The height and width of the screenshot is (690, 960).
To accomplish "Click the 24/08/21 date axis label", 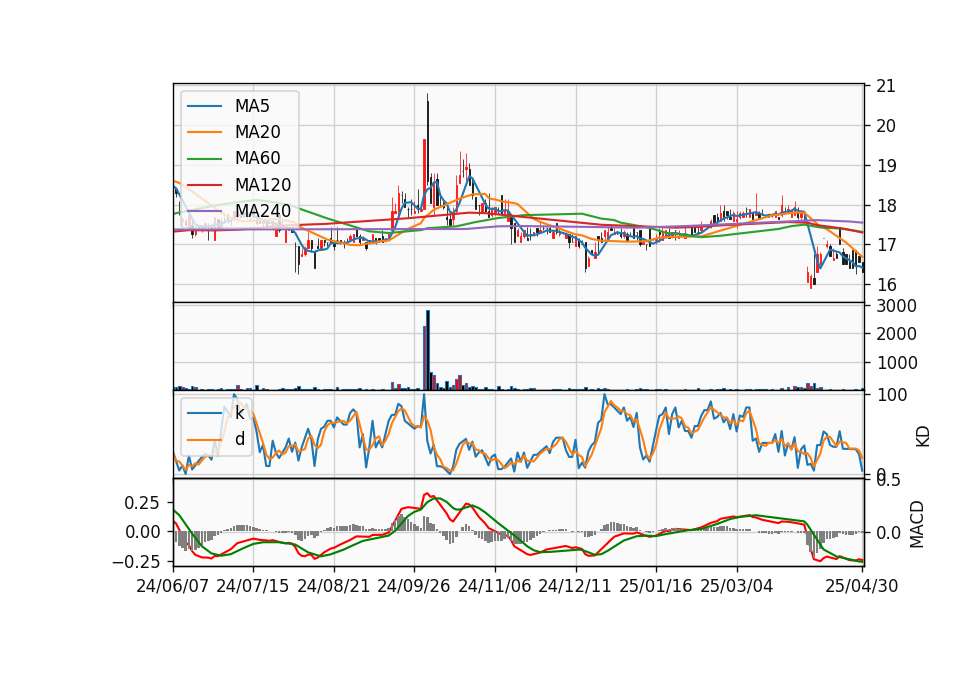I will click(334, 587).
